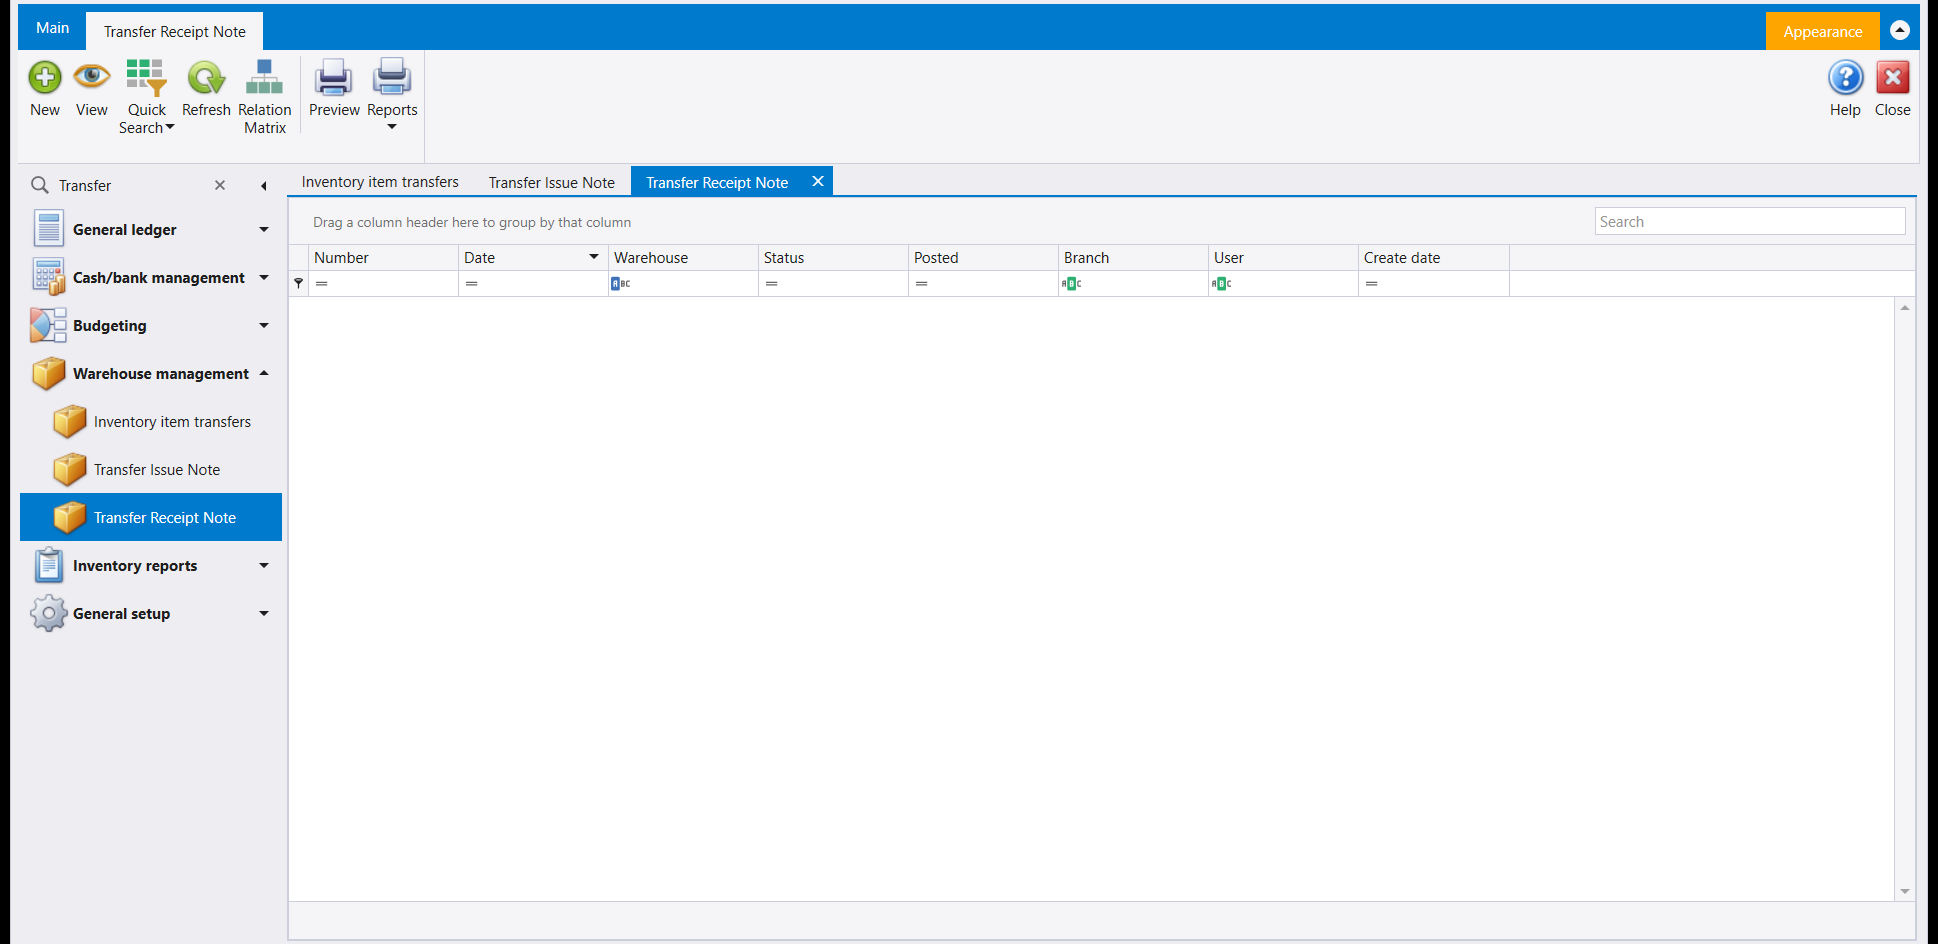This screenshot has width=1938, height=944.
Task: Expand the Budgeting section
Action: (x=264, y=326)
